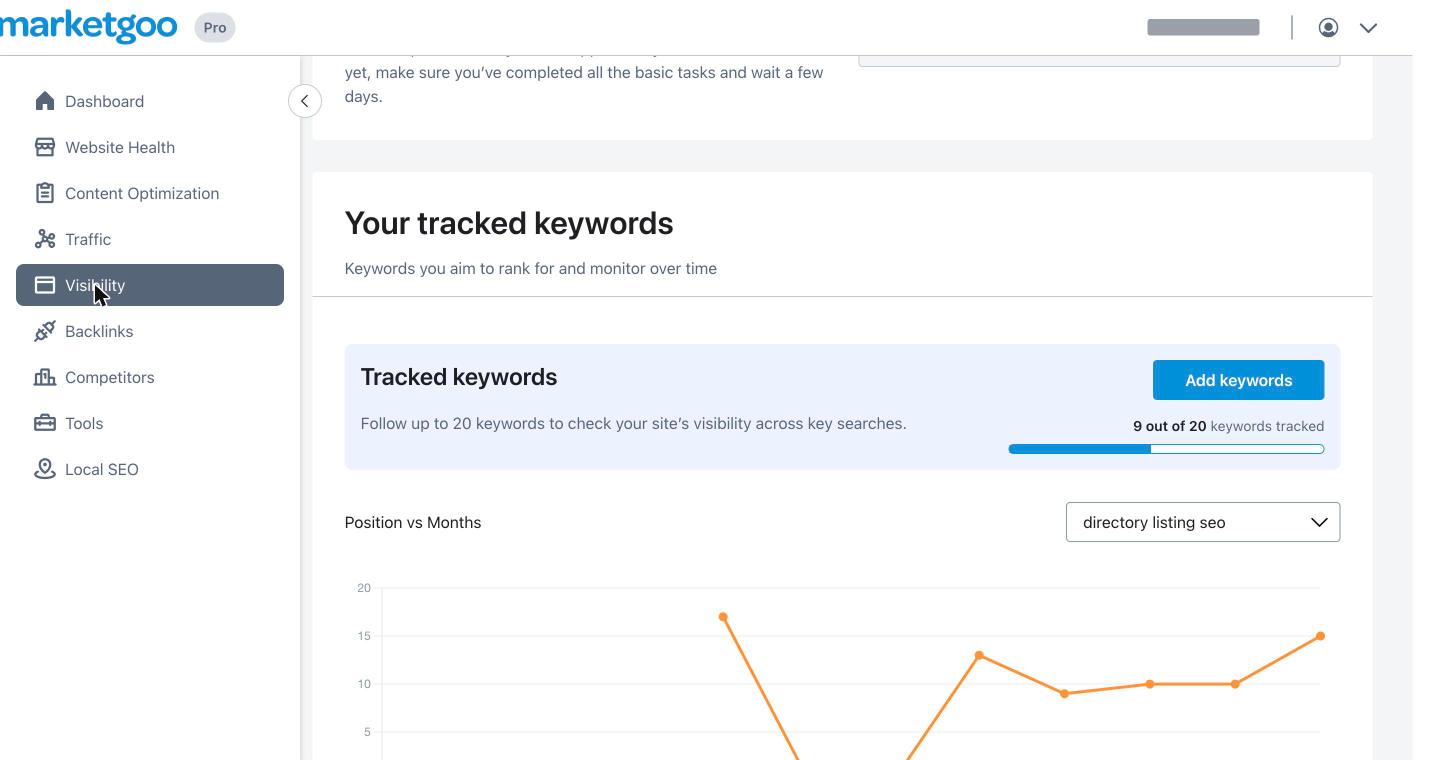Click the Visibility window icon
The width and height of the screenshot is (1440, 760).
[45, 285]
